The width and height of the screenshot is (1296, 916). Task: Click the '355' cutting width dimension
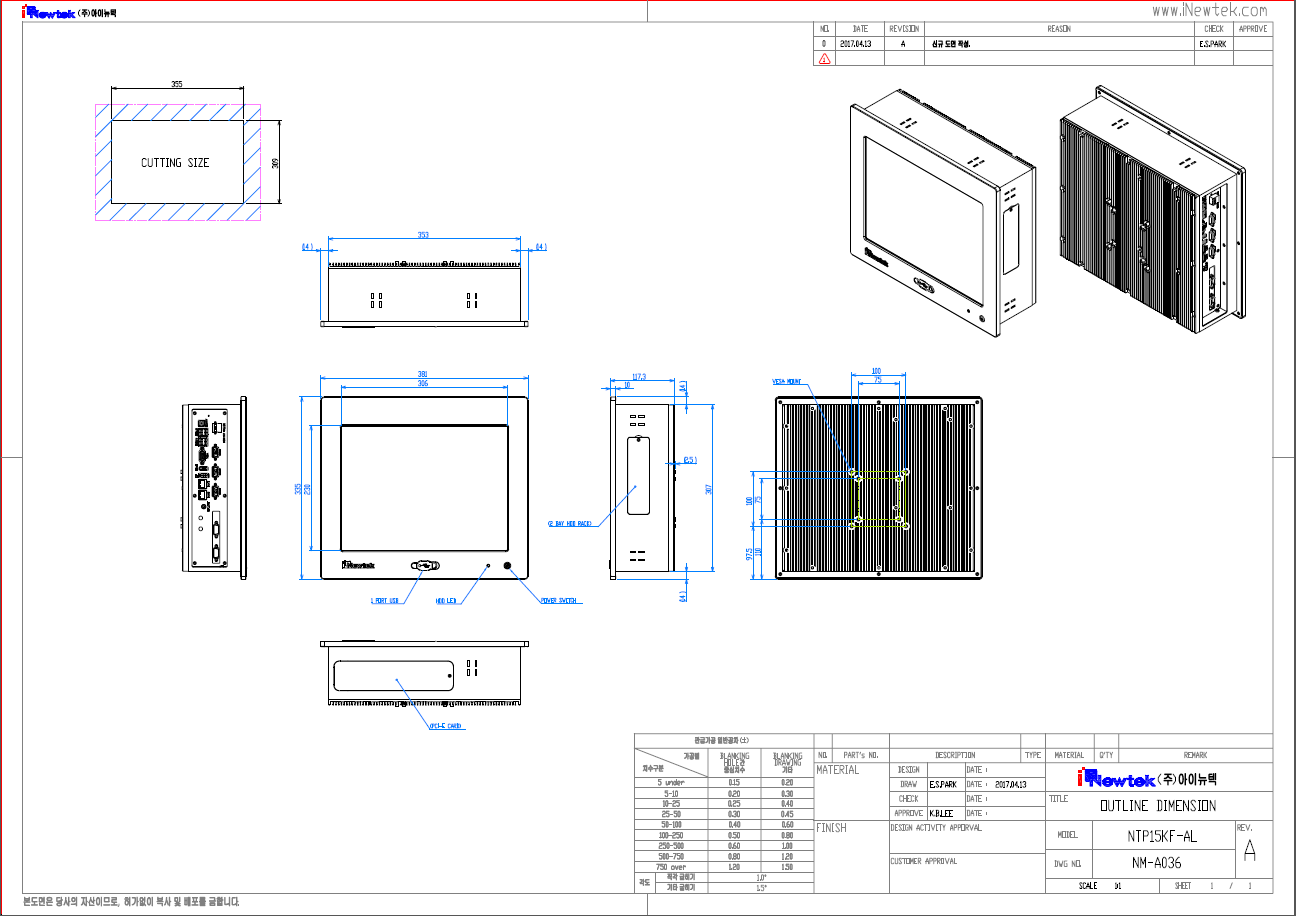pos(177,85)
